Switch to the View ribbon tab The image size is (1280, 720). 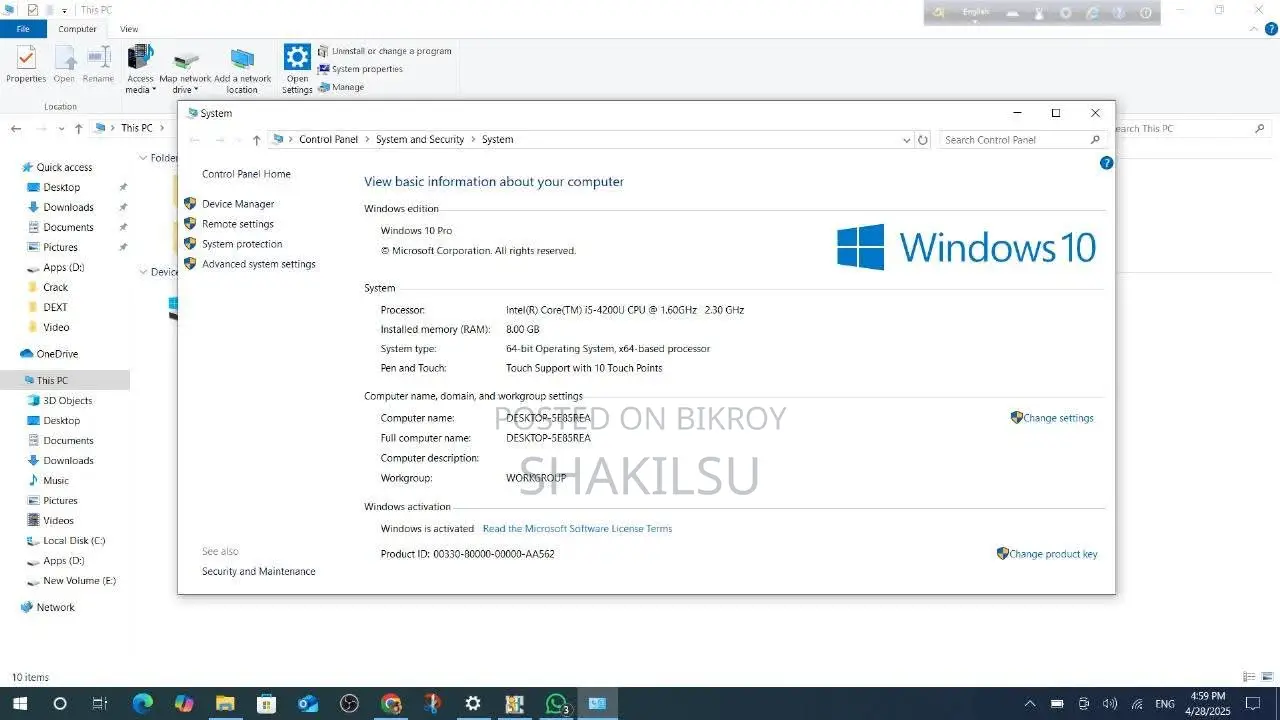coord(129,29)
